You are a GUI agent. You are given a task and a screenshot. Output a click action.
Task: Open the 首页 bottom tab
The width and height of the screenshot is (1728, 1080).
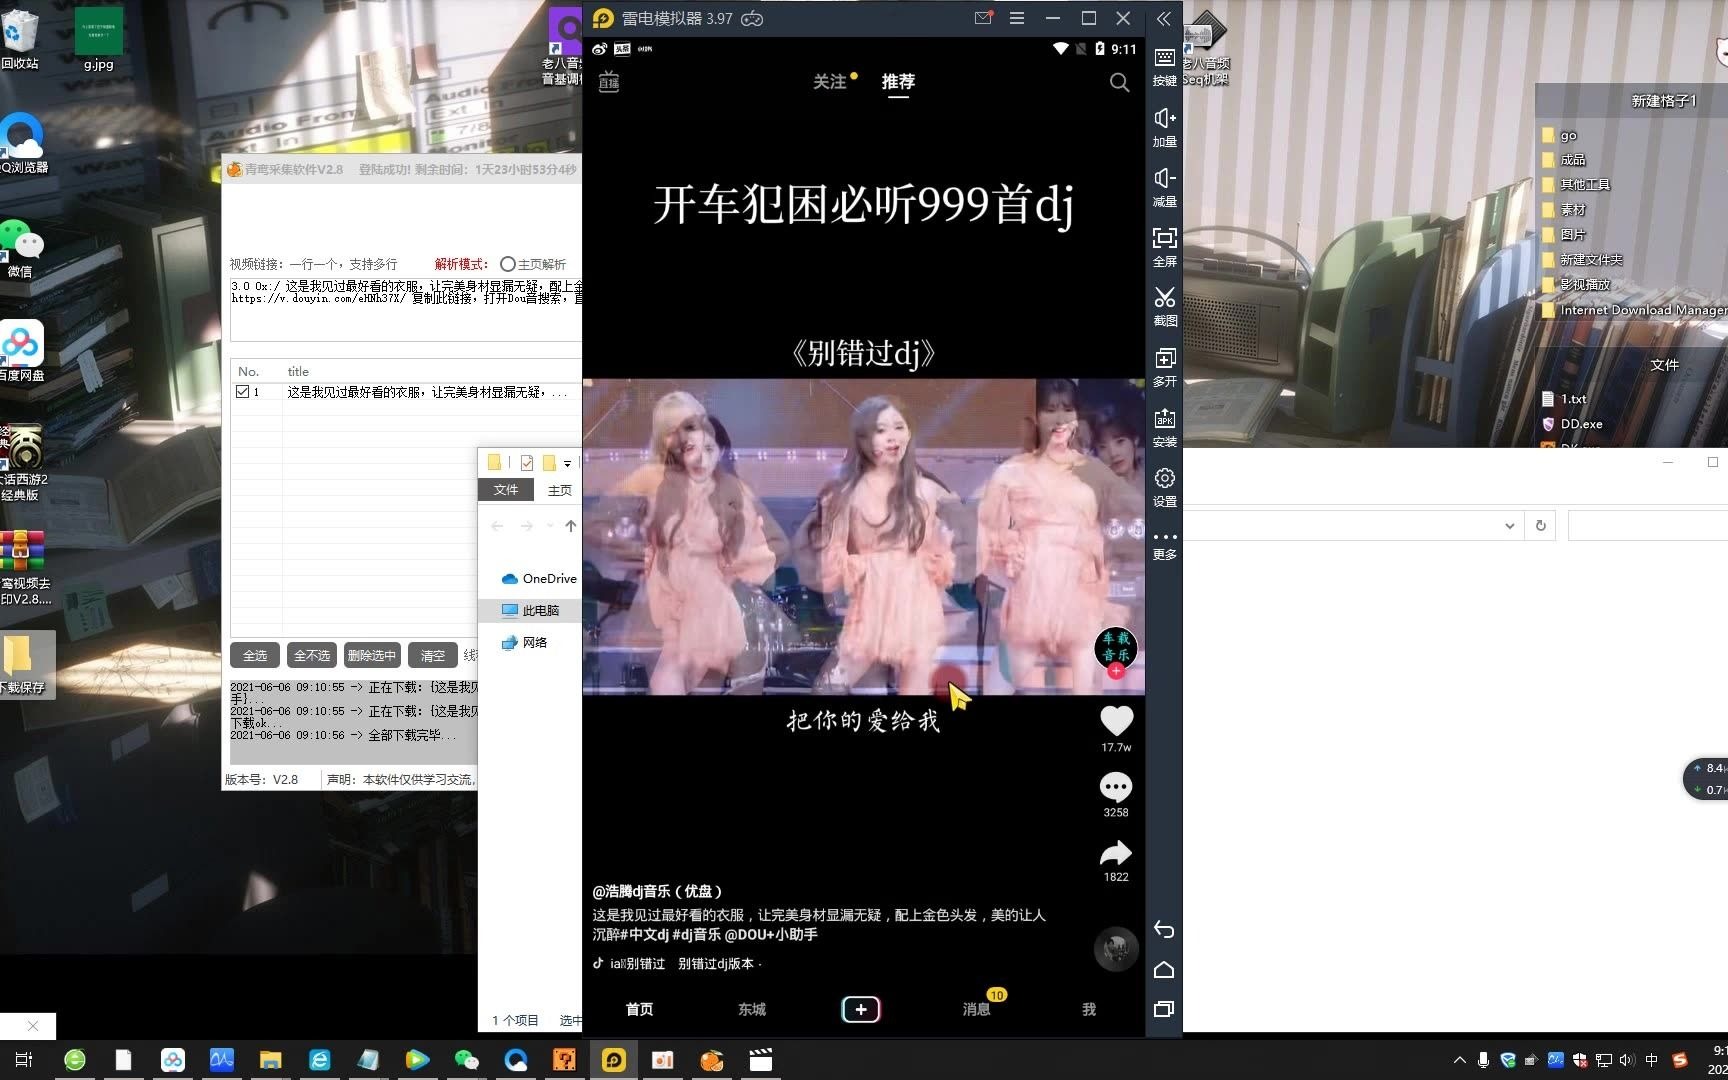[x=639, y=1010]
